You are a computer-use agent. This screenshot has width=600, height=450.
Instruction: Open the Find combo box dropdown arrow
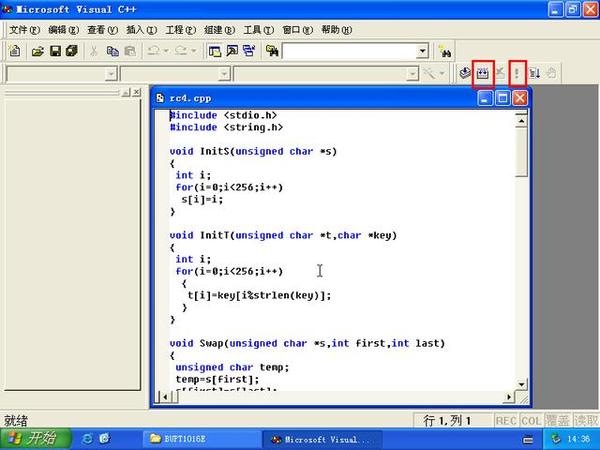pos(422,51)
